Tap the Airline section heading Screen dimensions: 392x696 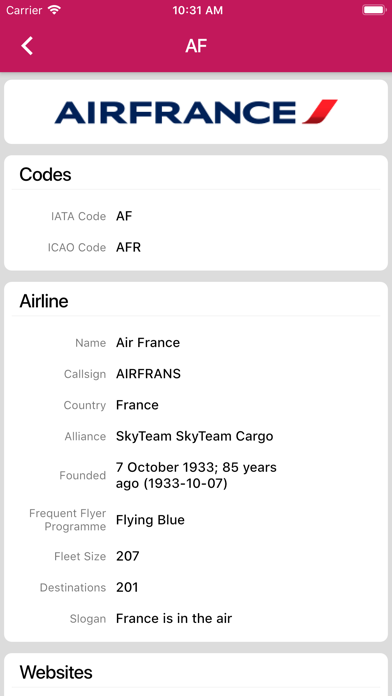point(44,301)
